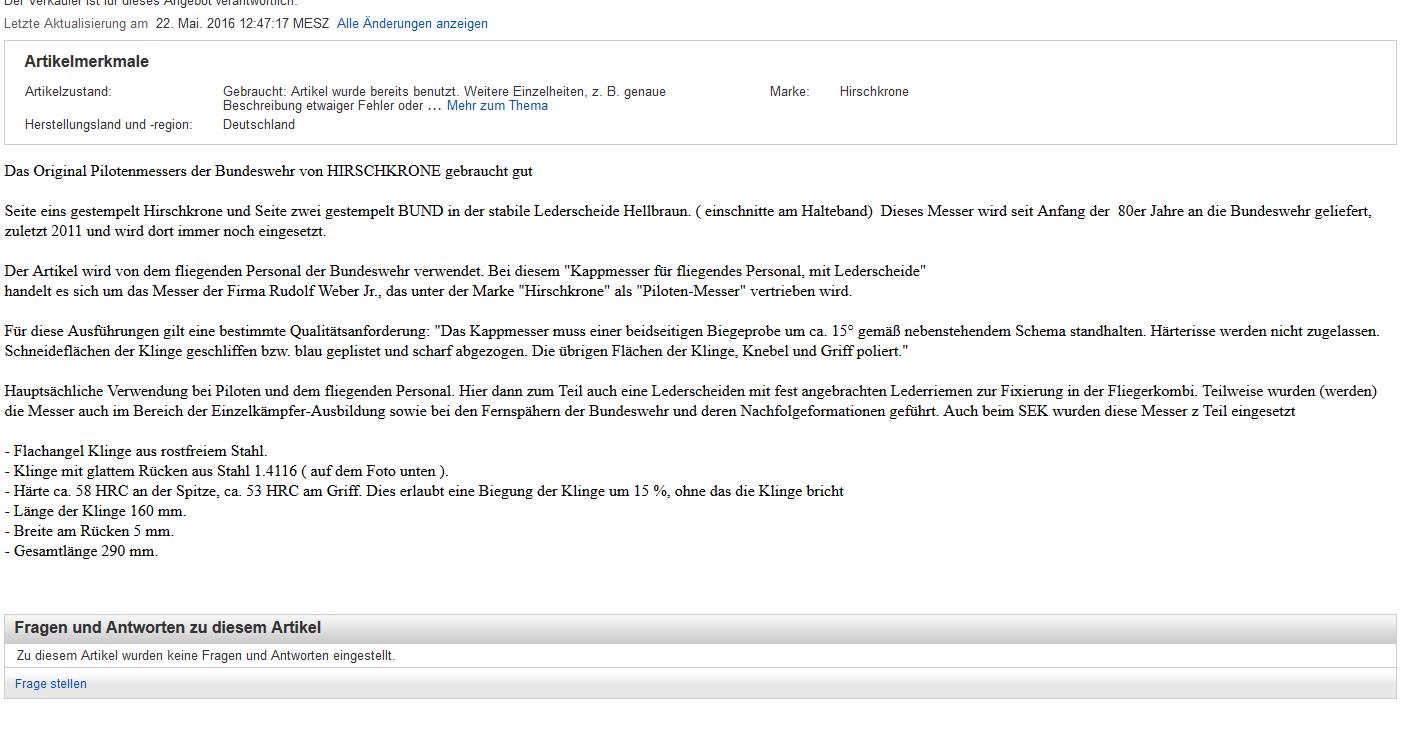Click the brand value 'Hirschkrone'
This screenshot has width=1425, height=751.
[x=874, y=91]
